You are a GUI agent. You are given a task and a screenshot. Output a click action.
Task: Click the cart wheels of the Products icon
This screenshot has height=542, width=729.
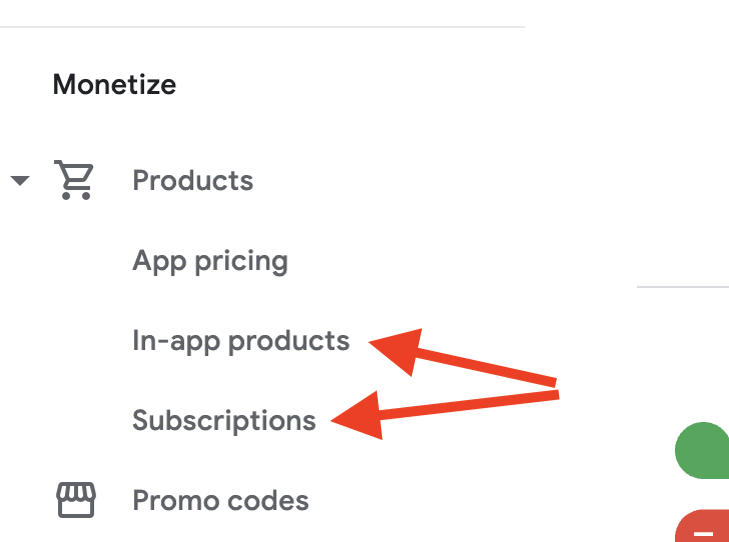76,196
